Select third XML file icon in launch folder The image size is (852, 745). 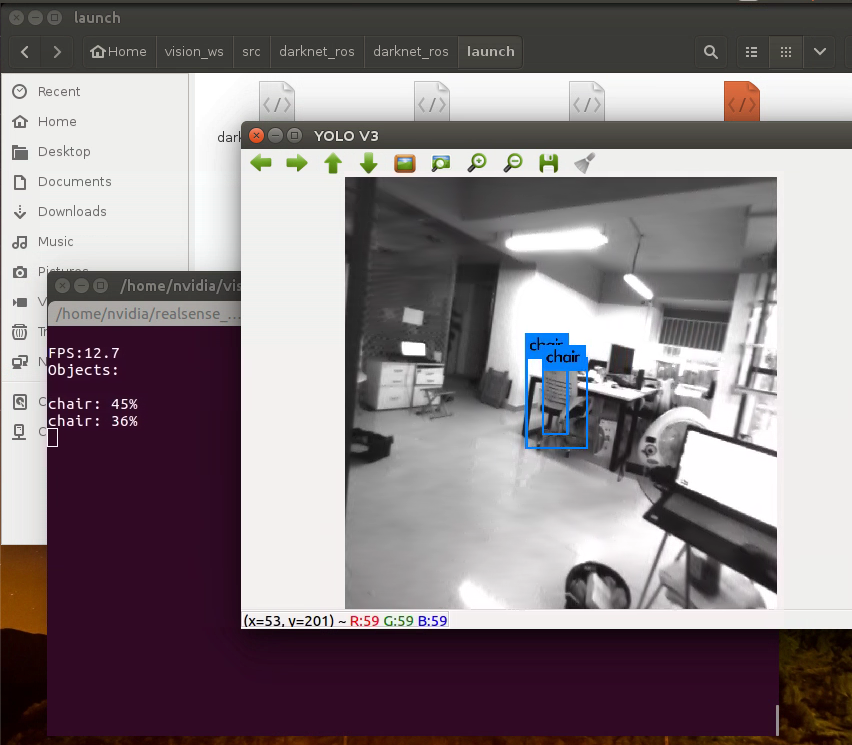(x=587, y=101)
